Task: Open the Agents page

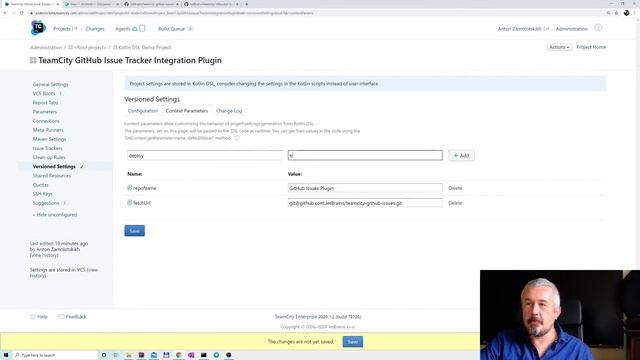Action: tap(122, 29)
